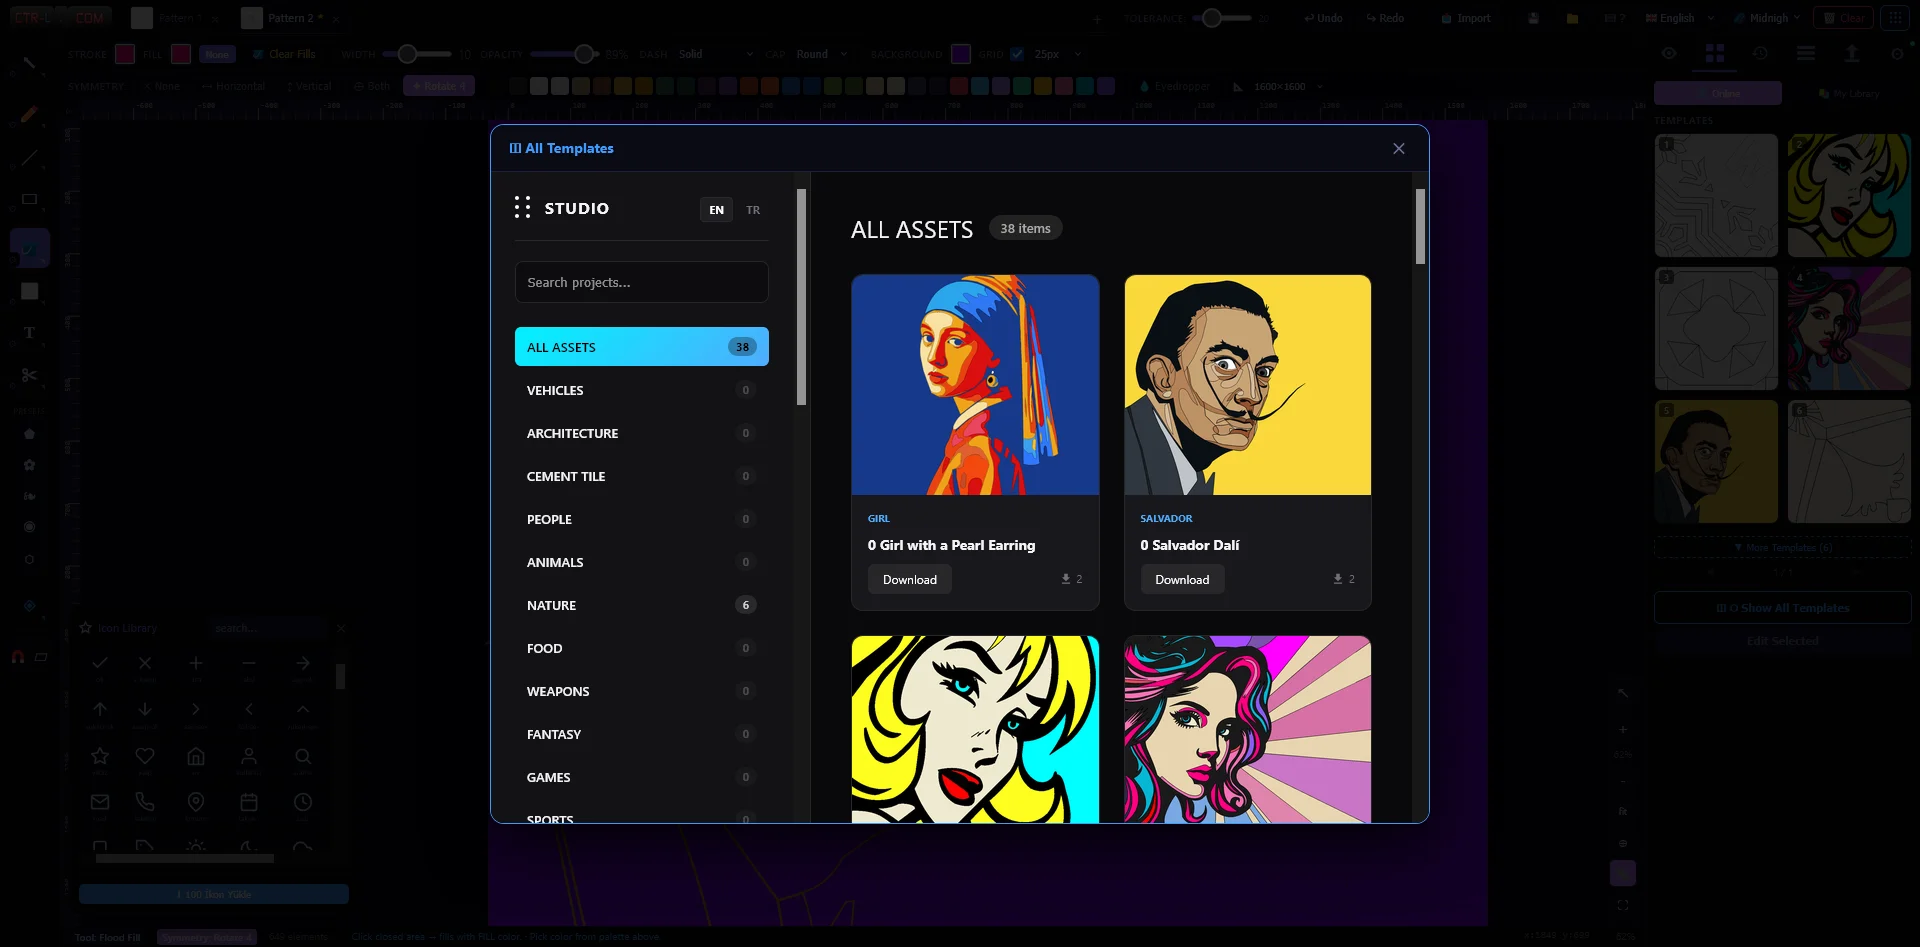This screenshot has width=1920, height=947.
Task: Click the save disk icon in top bar
Action: (1533, 18)
